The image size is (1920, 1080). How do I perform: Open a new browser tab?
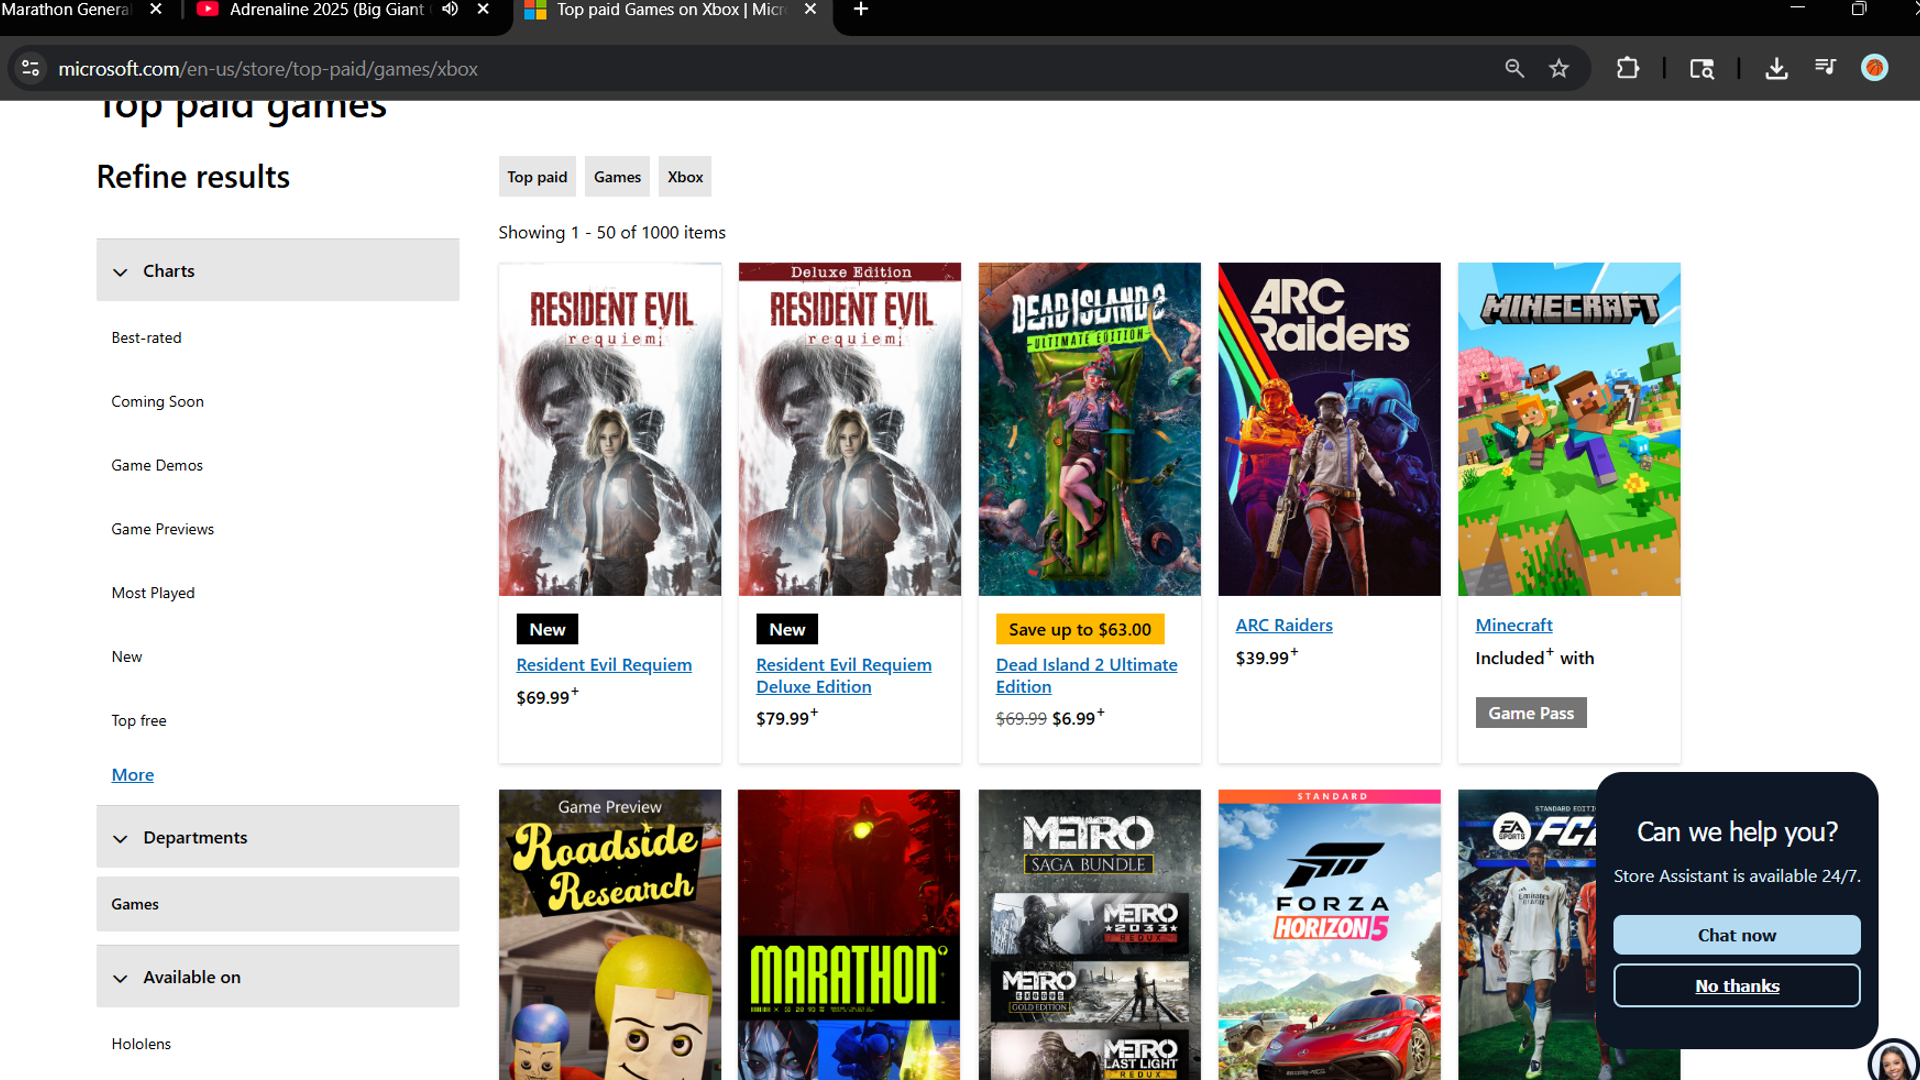coord(860,10)
